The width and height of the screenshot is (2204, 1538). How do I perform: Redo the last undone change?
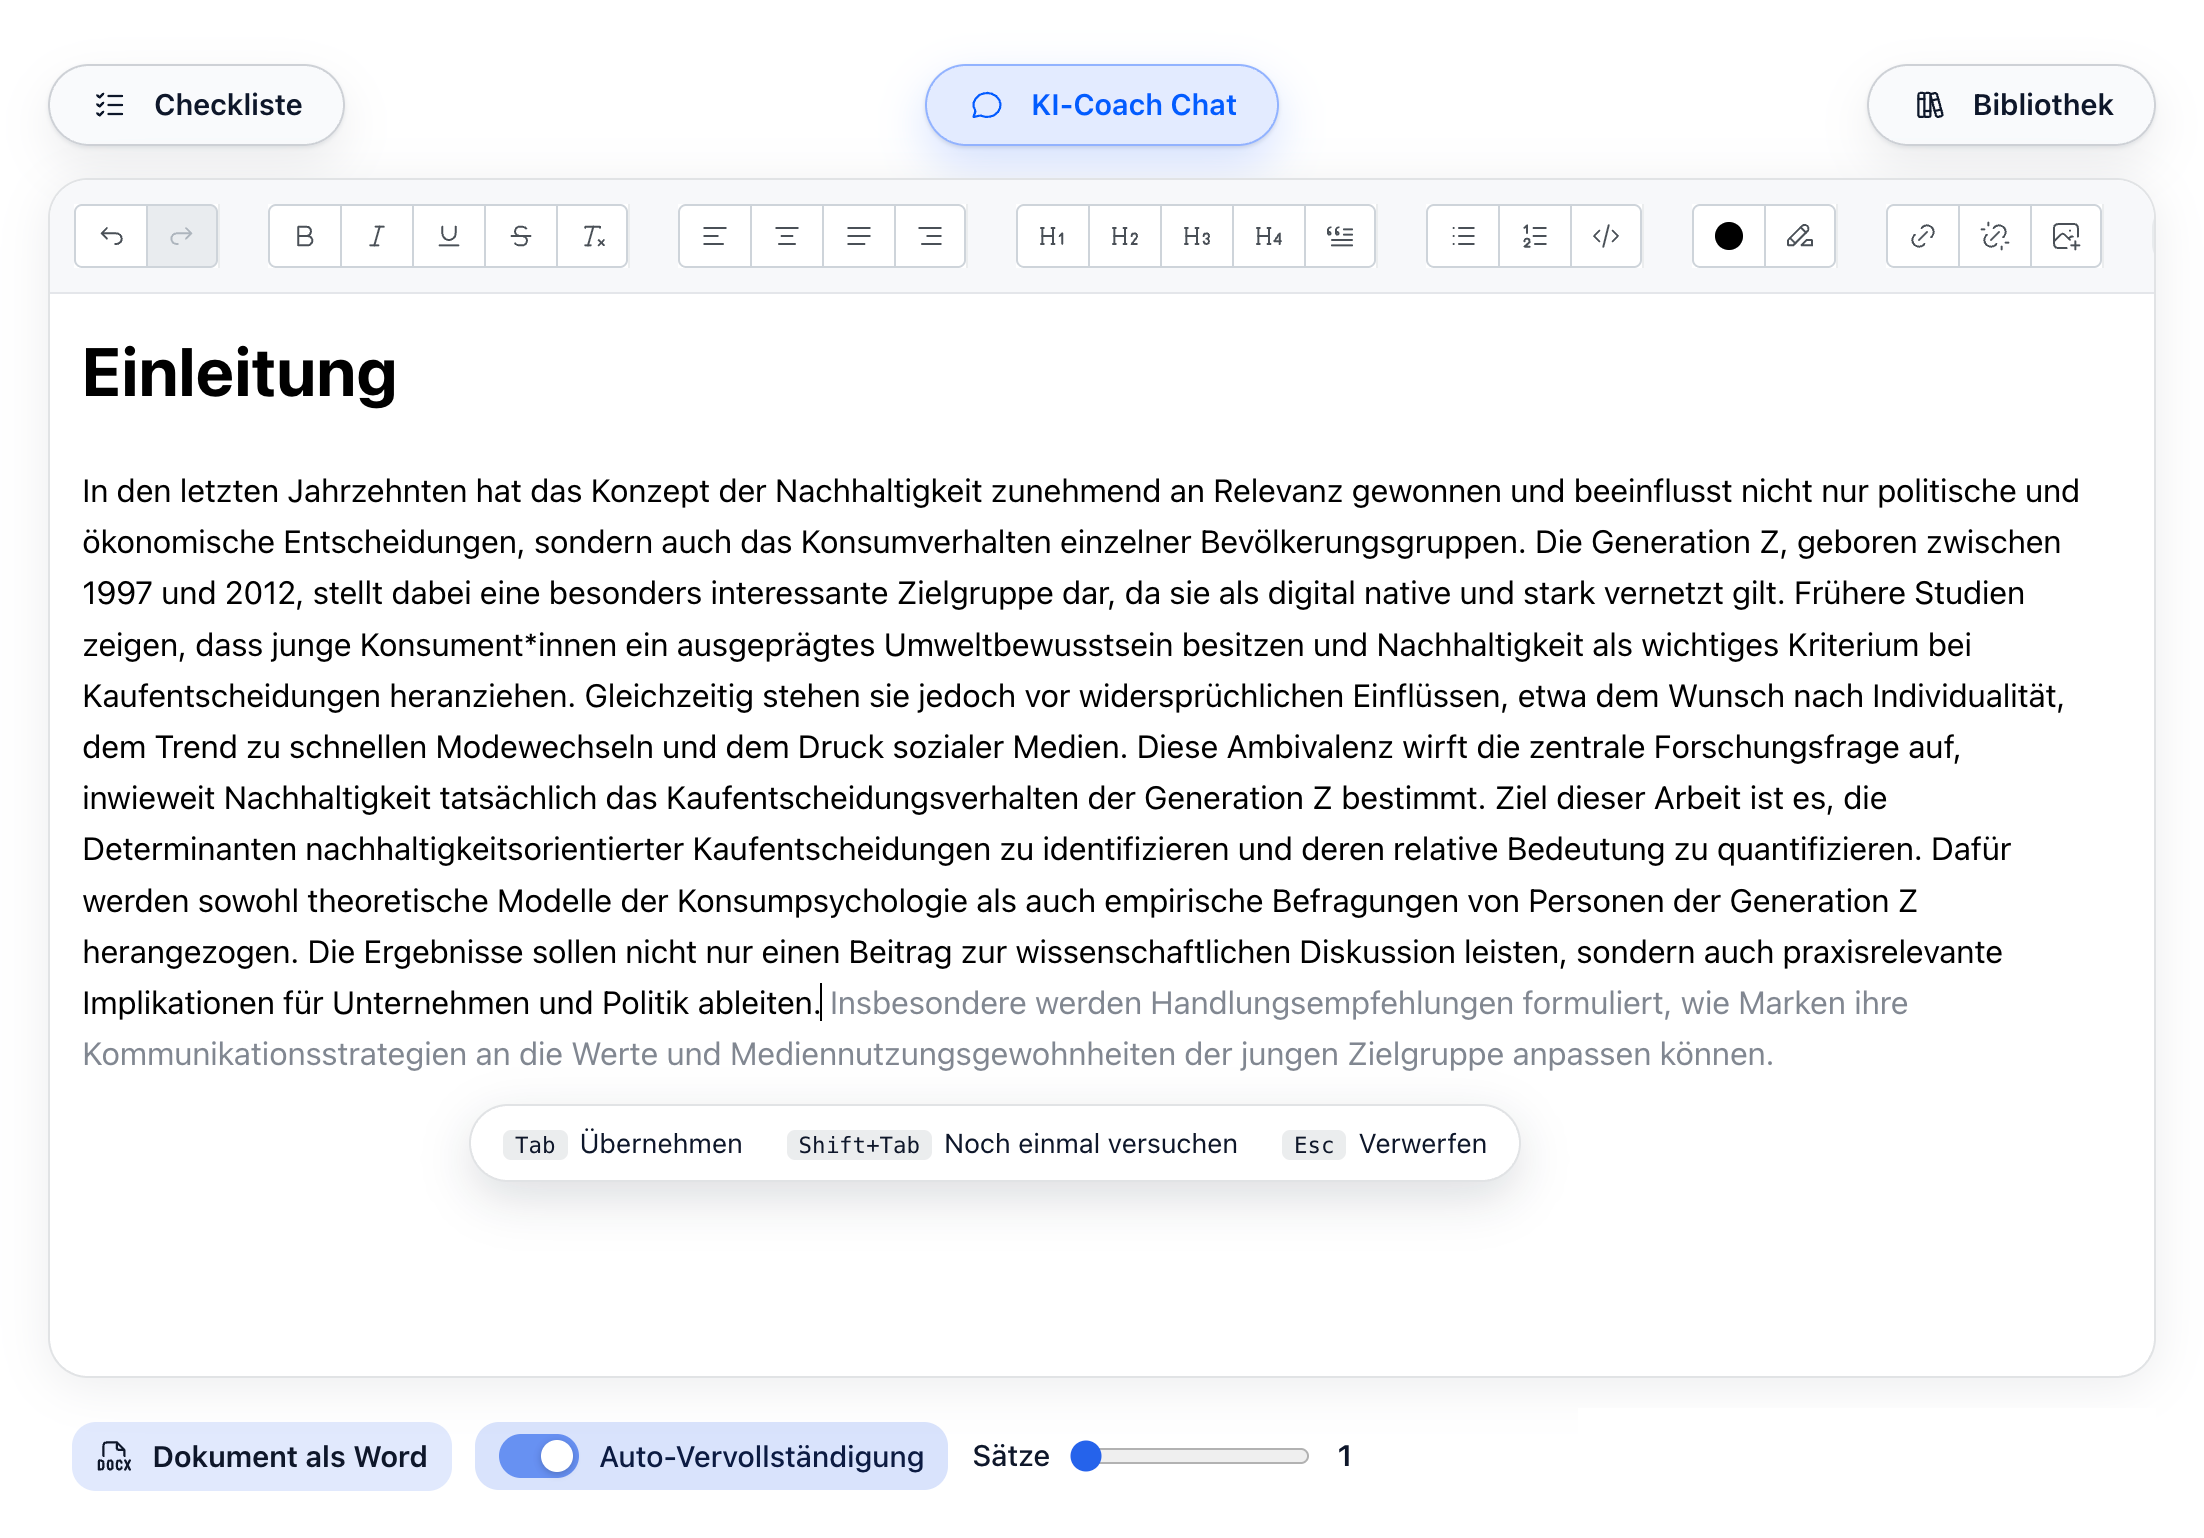182,236
